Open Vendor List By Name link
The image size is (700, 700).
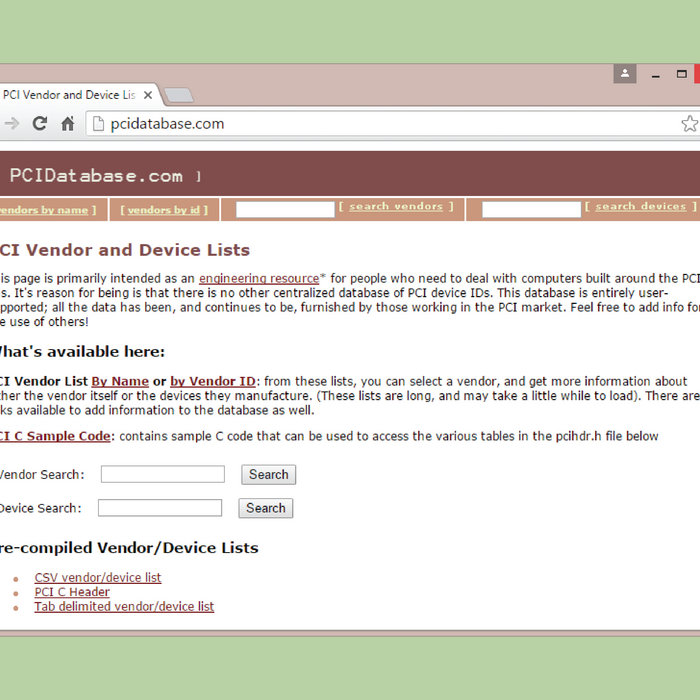[x=120, y=381]
